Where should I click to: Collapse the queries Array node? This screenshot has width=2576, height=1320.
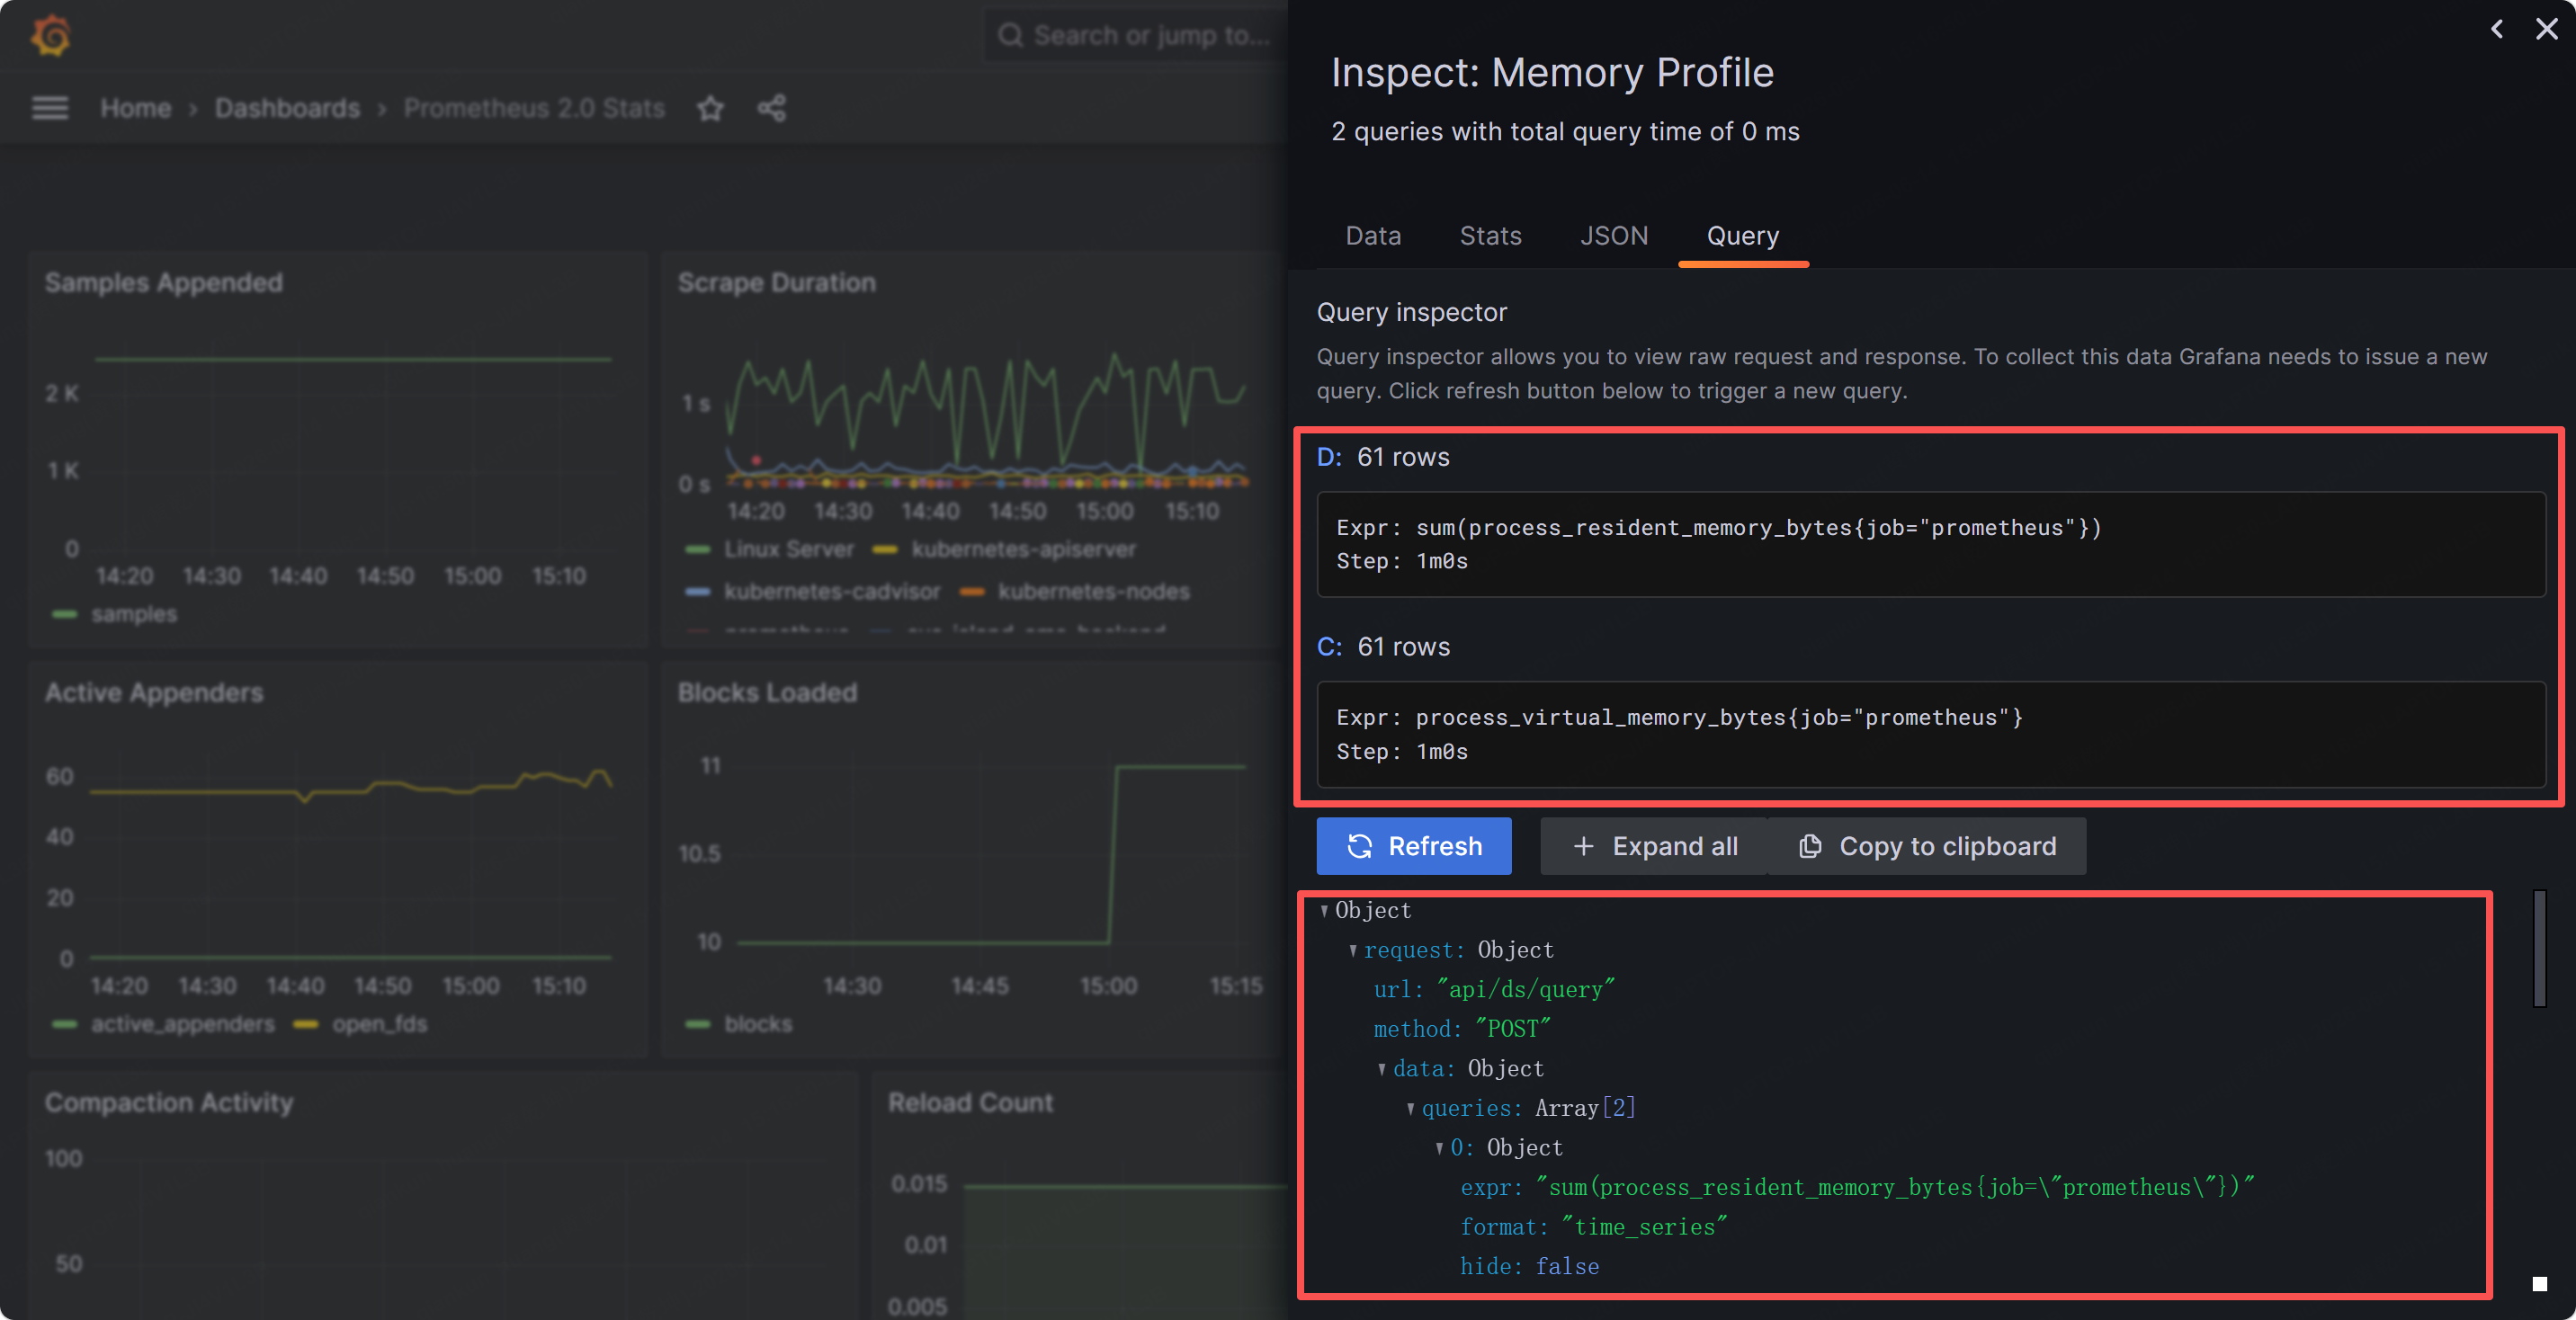click(x=1411, y=1108)
